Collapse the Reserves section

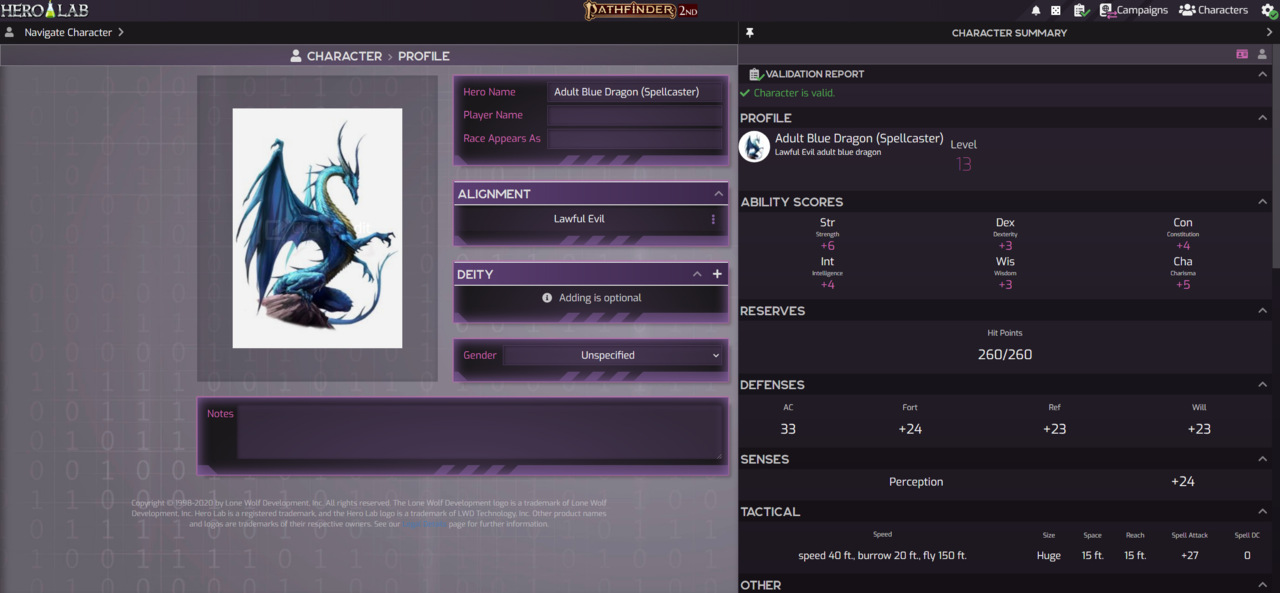click(x=1263, y=311)
